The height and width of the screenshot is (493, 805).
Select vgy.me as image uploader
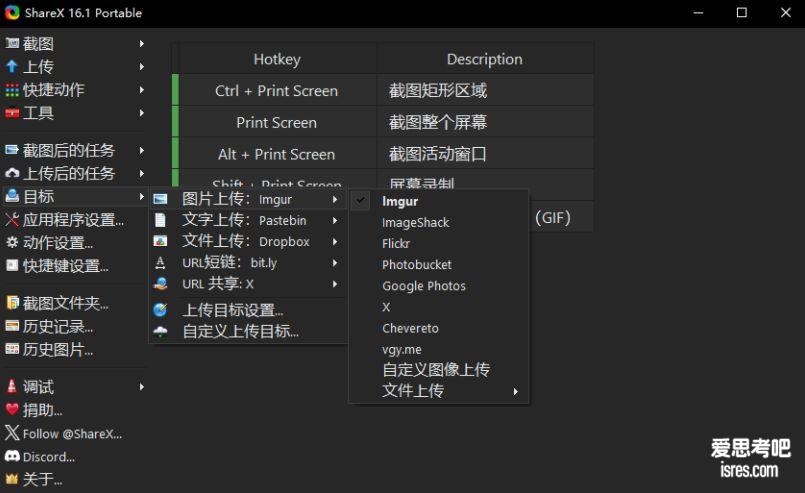[x=401, y=350]
